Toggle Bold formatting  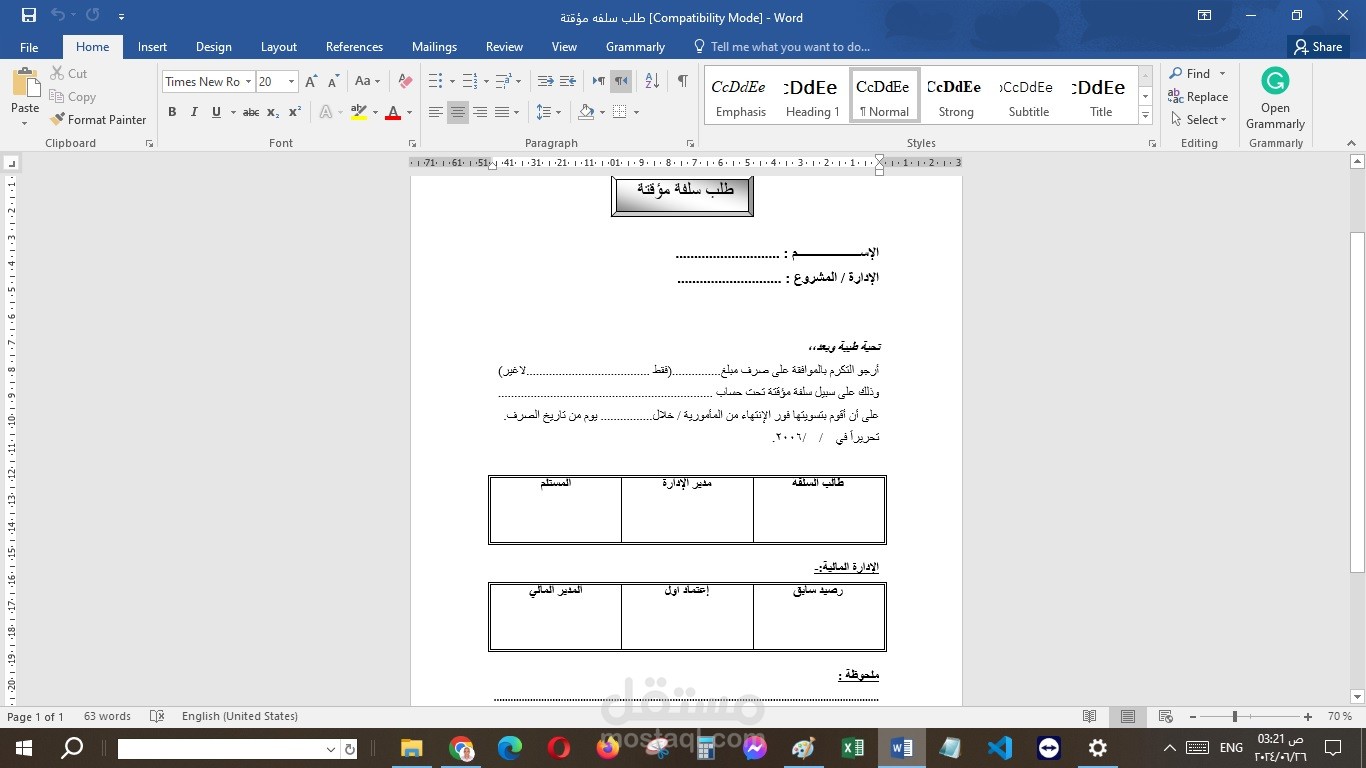point(172,112)
